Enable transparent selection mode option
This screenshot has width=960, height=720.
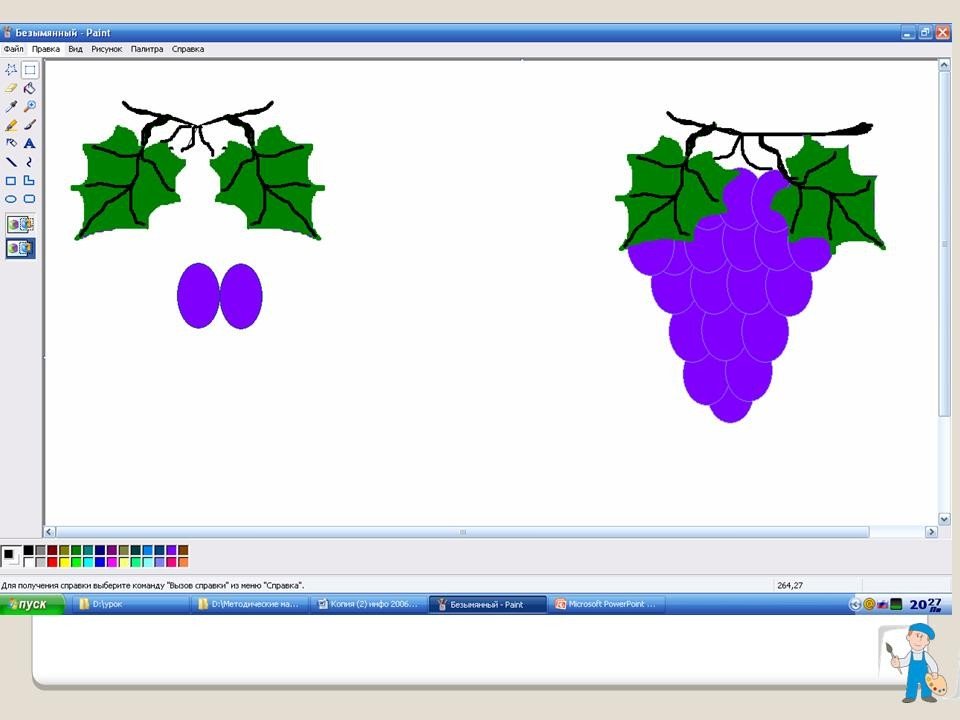point(20,248)
